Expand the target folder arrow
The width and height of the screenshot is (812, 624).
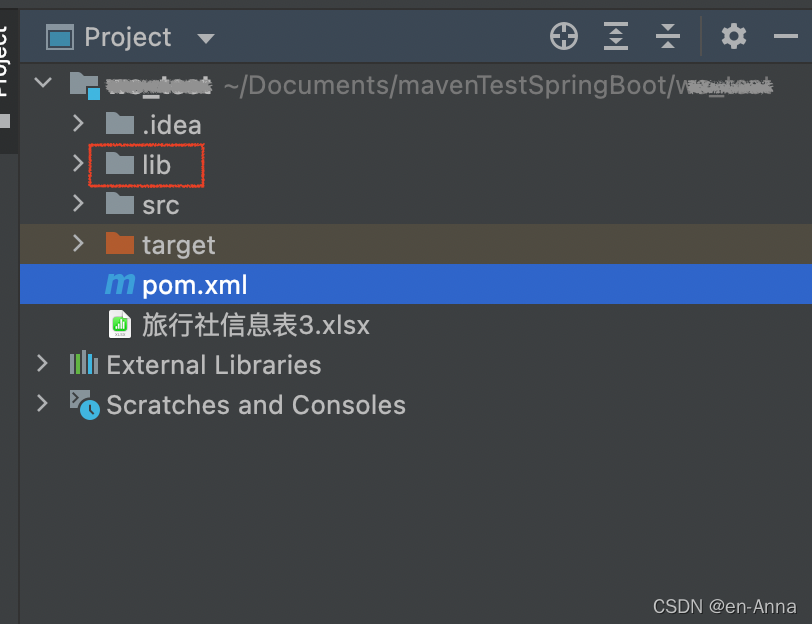coord(78,243)
